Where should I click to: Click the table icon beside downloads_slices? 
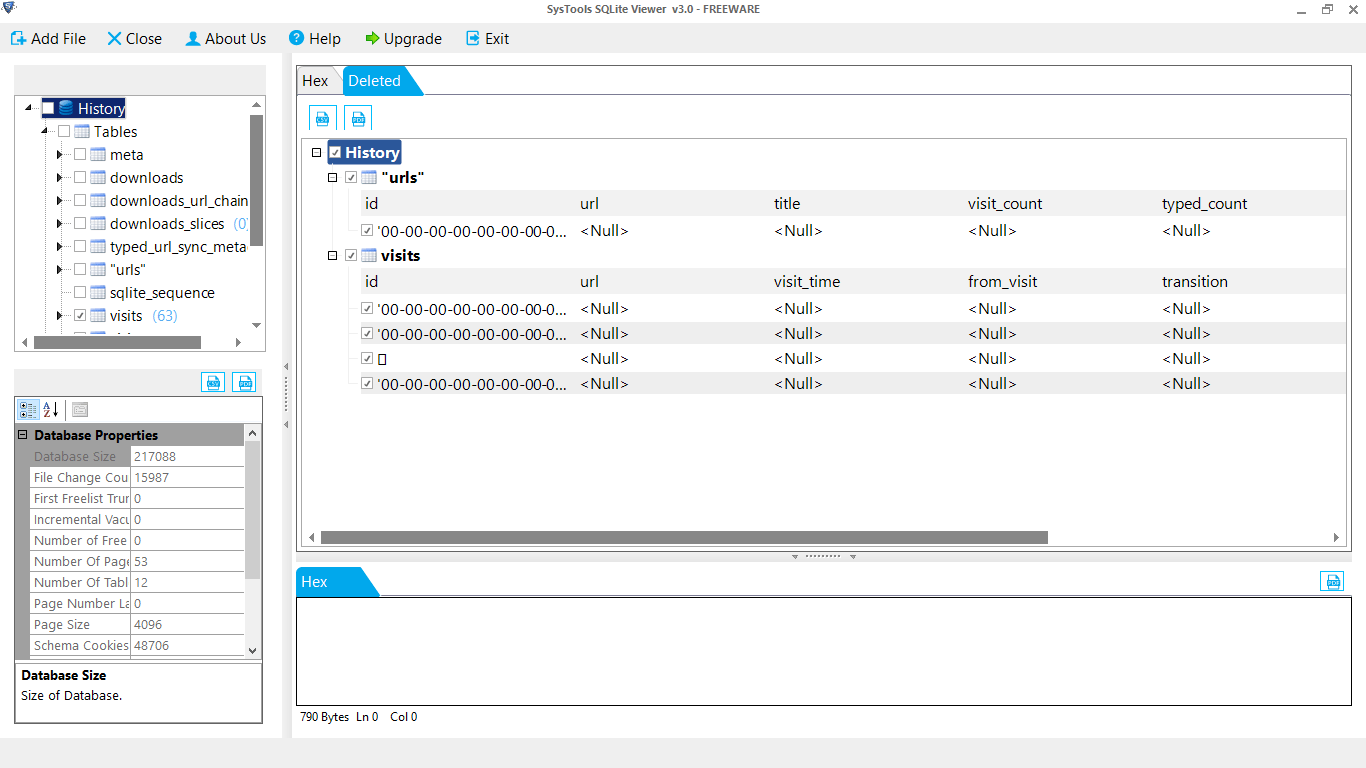[98, 223]
